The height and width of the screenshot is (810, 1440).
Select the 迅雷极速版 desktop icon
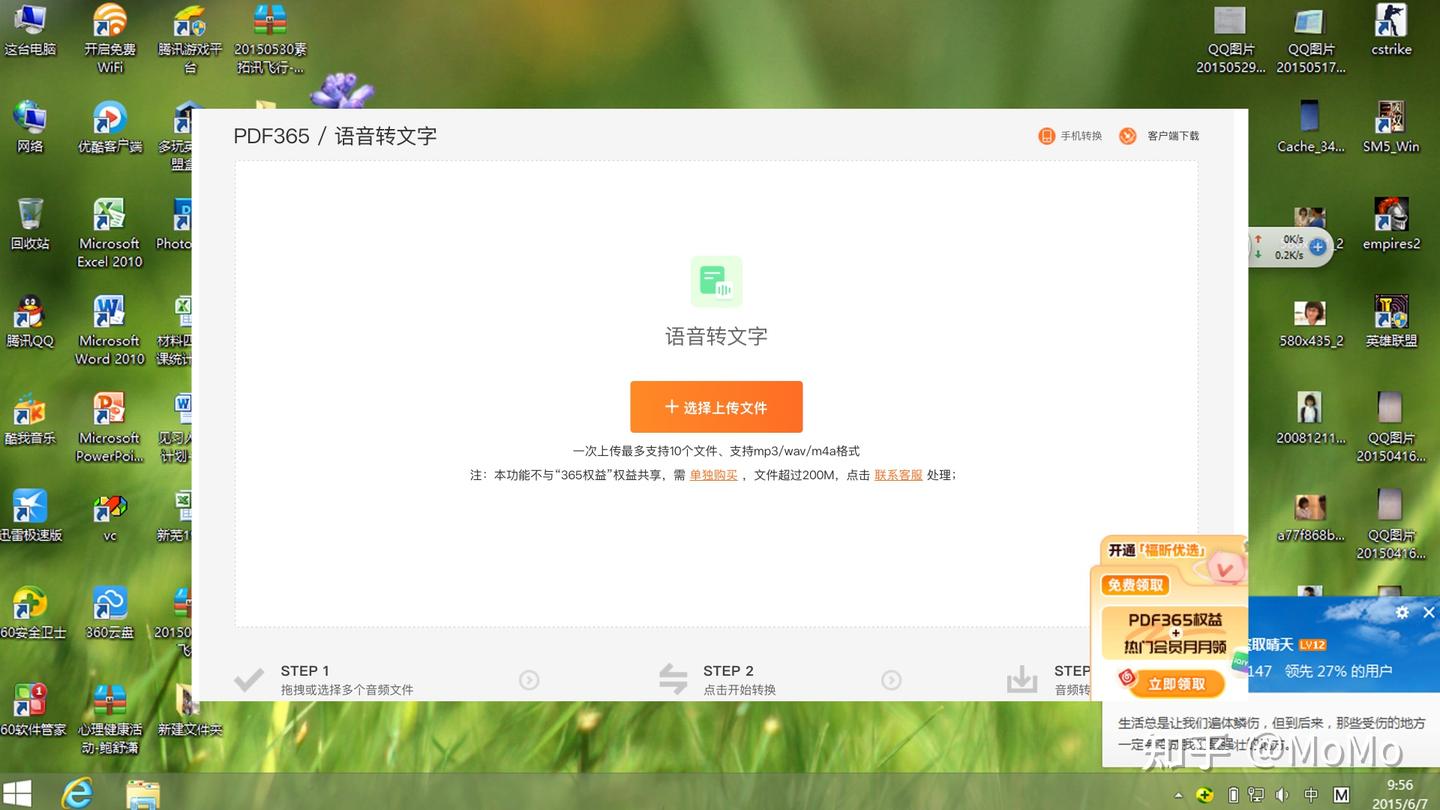(x=30, y=516)
